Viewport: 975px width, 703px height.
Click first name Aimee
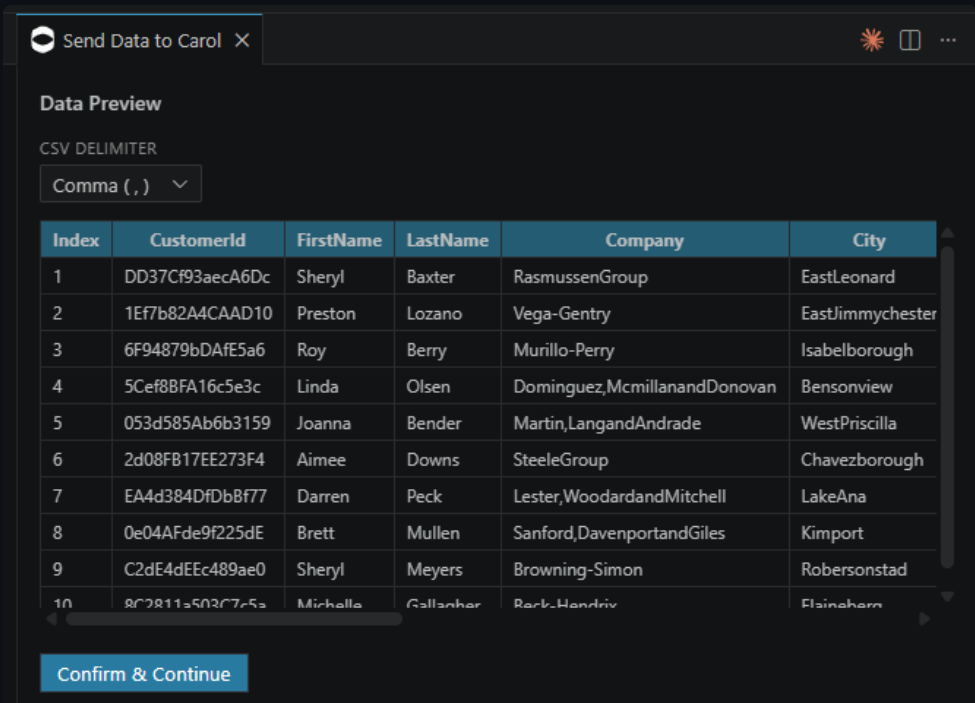(x=321, y=460)
